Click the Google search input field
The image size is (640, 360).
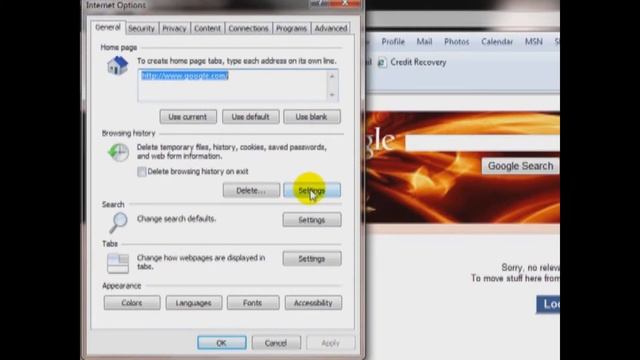click(482, 143)
